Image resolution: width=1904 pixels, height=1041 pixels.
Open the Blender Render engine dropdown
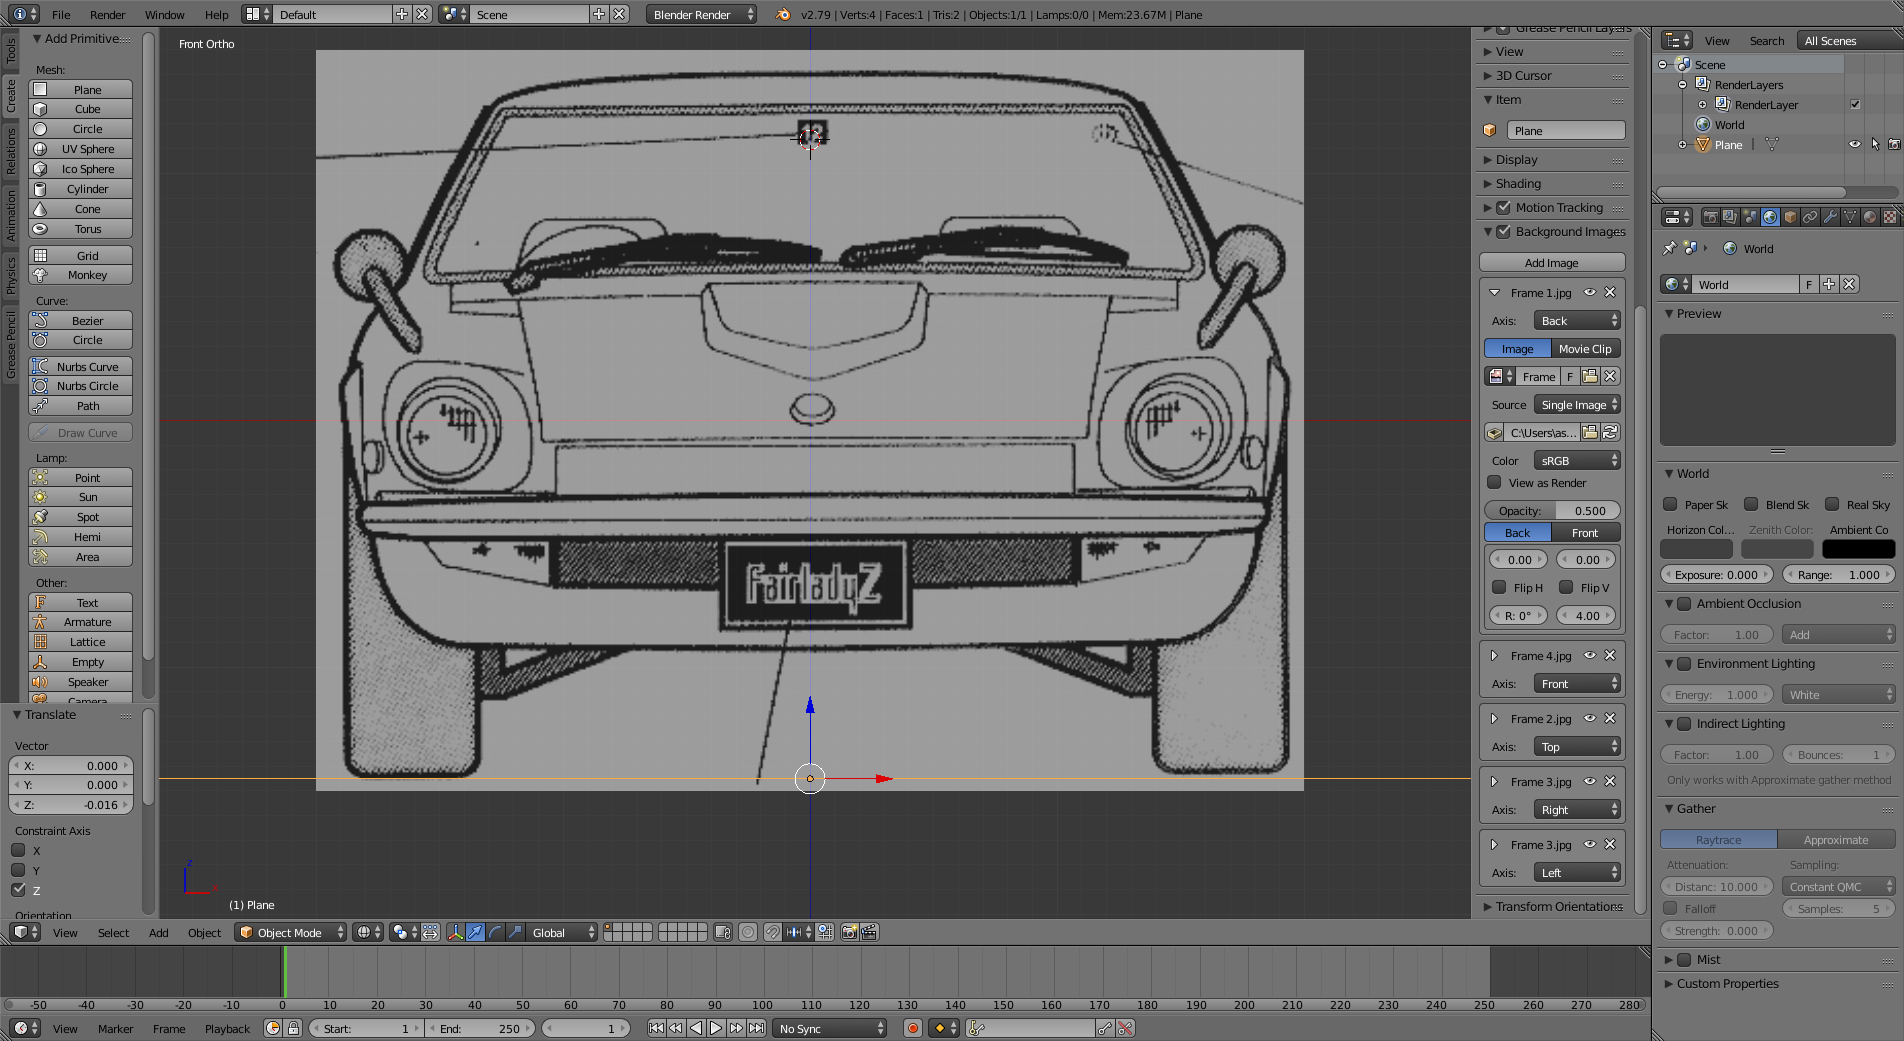702,14
